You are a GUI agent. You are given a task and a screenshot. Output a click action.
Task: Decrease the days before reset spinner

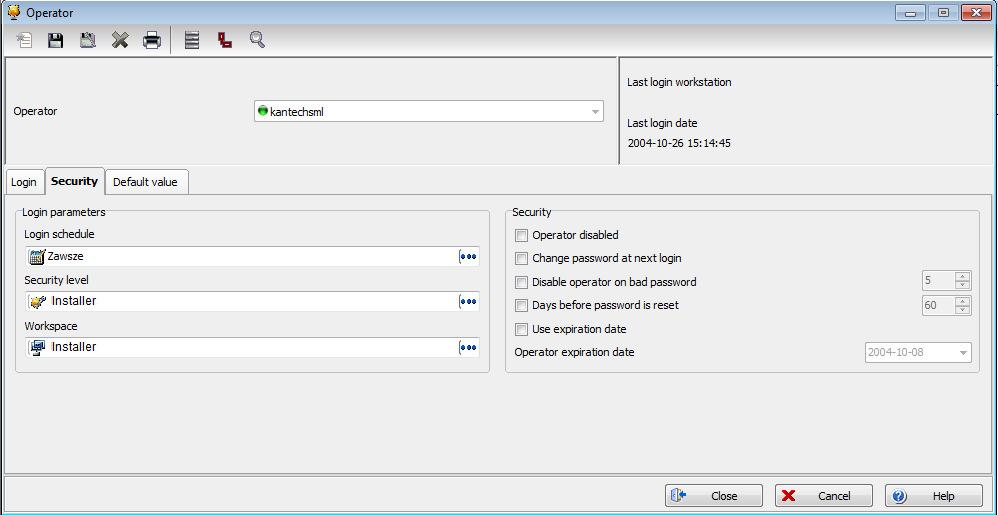point(963,310)
